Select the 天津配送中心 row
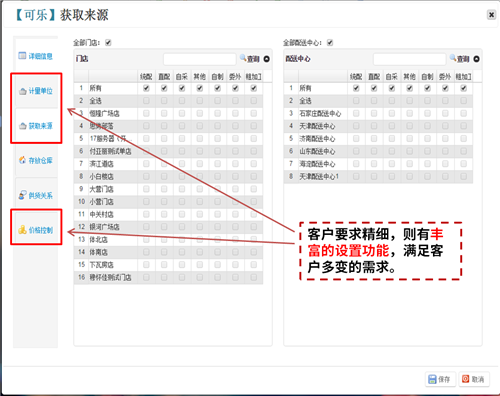This screenshot has height=396, width=500. [378, 126]
